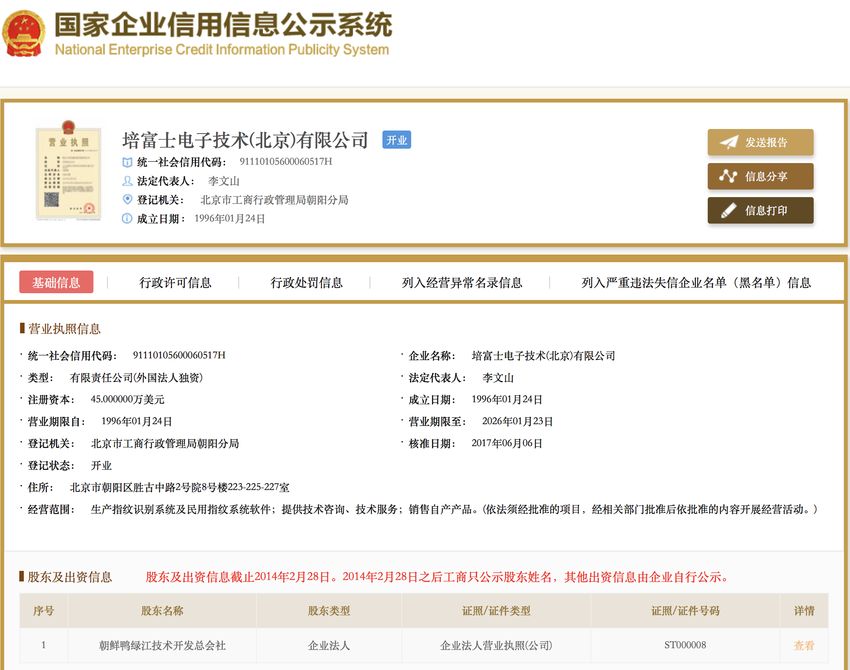Click the registered capital value 45.000000万美元
The width and height of the screenshot is (850, 670).
[x=127, y=400]
